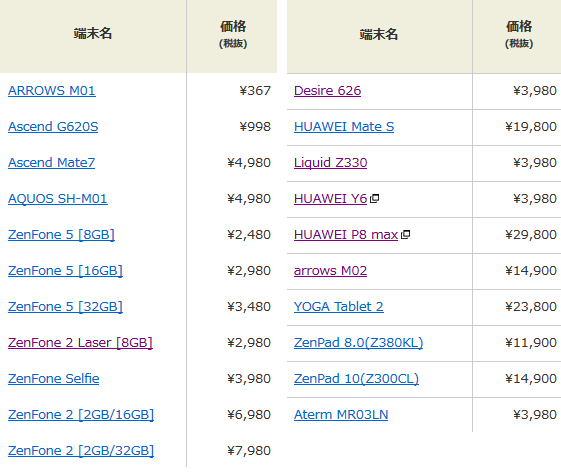Open the YOGA Tablet 2 link

click(338, 307)
